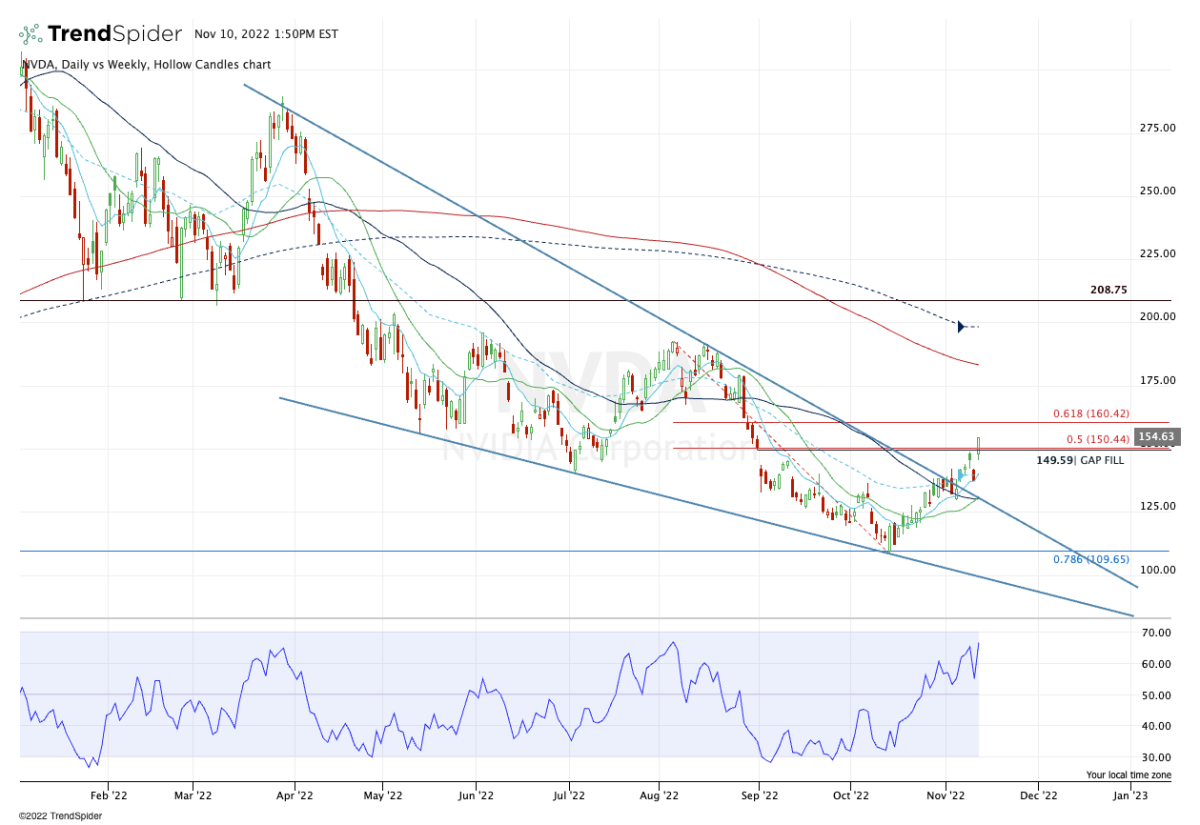1200x825 pixels.
Task: Click the Nov 10, 2022 1:50PM EST timestamp
Action: tap(267, 34)
